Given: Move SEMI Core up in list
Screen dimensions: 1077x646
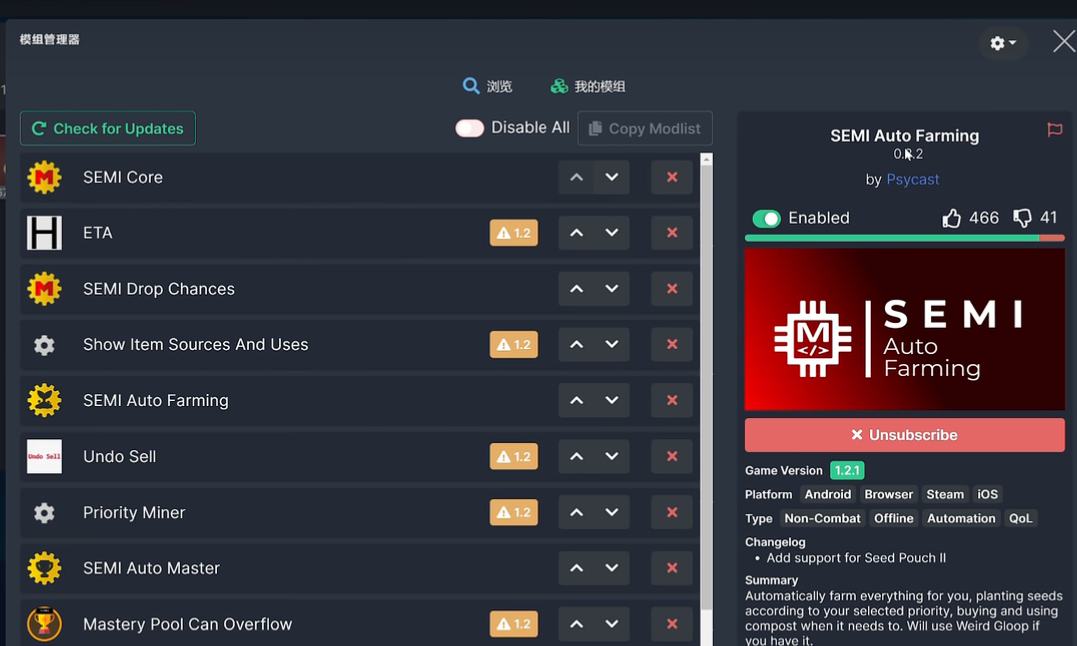Looking at the screenshot, I should click(576, 177).
